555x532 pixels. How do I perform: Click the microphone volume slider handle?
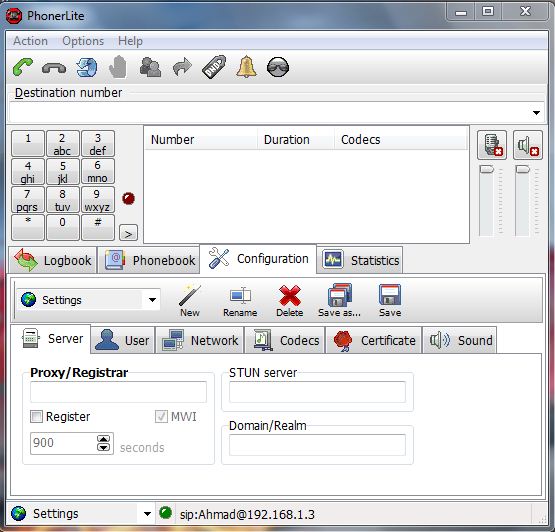(486, 169)
